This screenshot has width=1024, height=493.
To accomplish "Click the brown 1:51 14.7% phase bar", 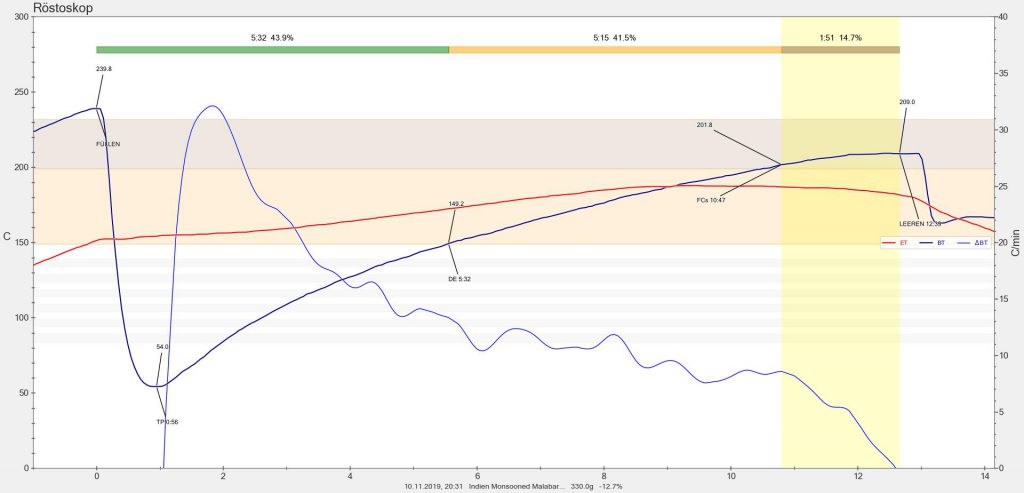I will [840, 49].
